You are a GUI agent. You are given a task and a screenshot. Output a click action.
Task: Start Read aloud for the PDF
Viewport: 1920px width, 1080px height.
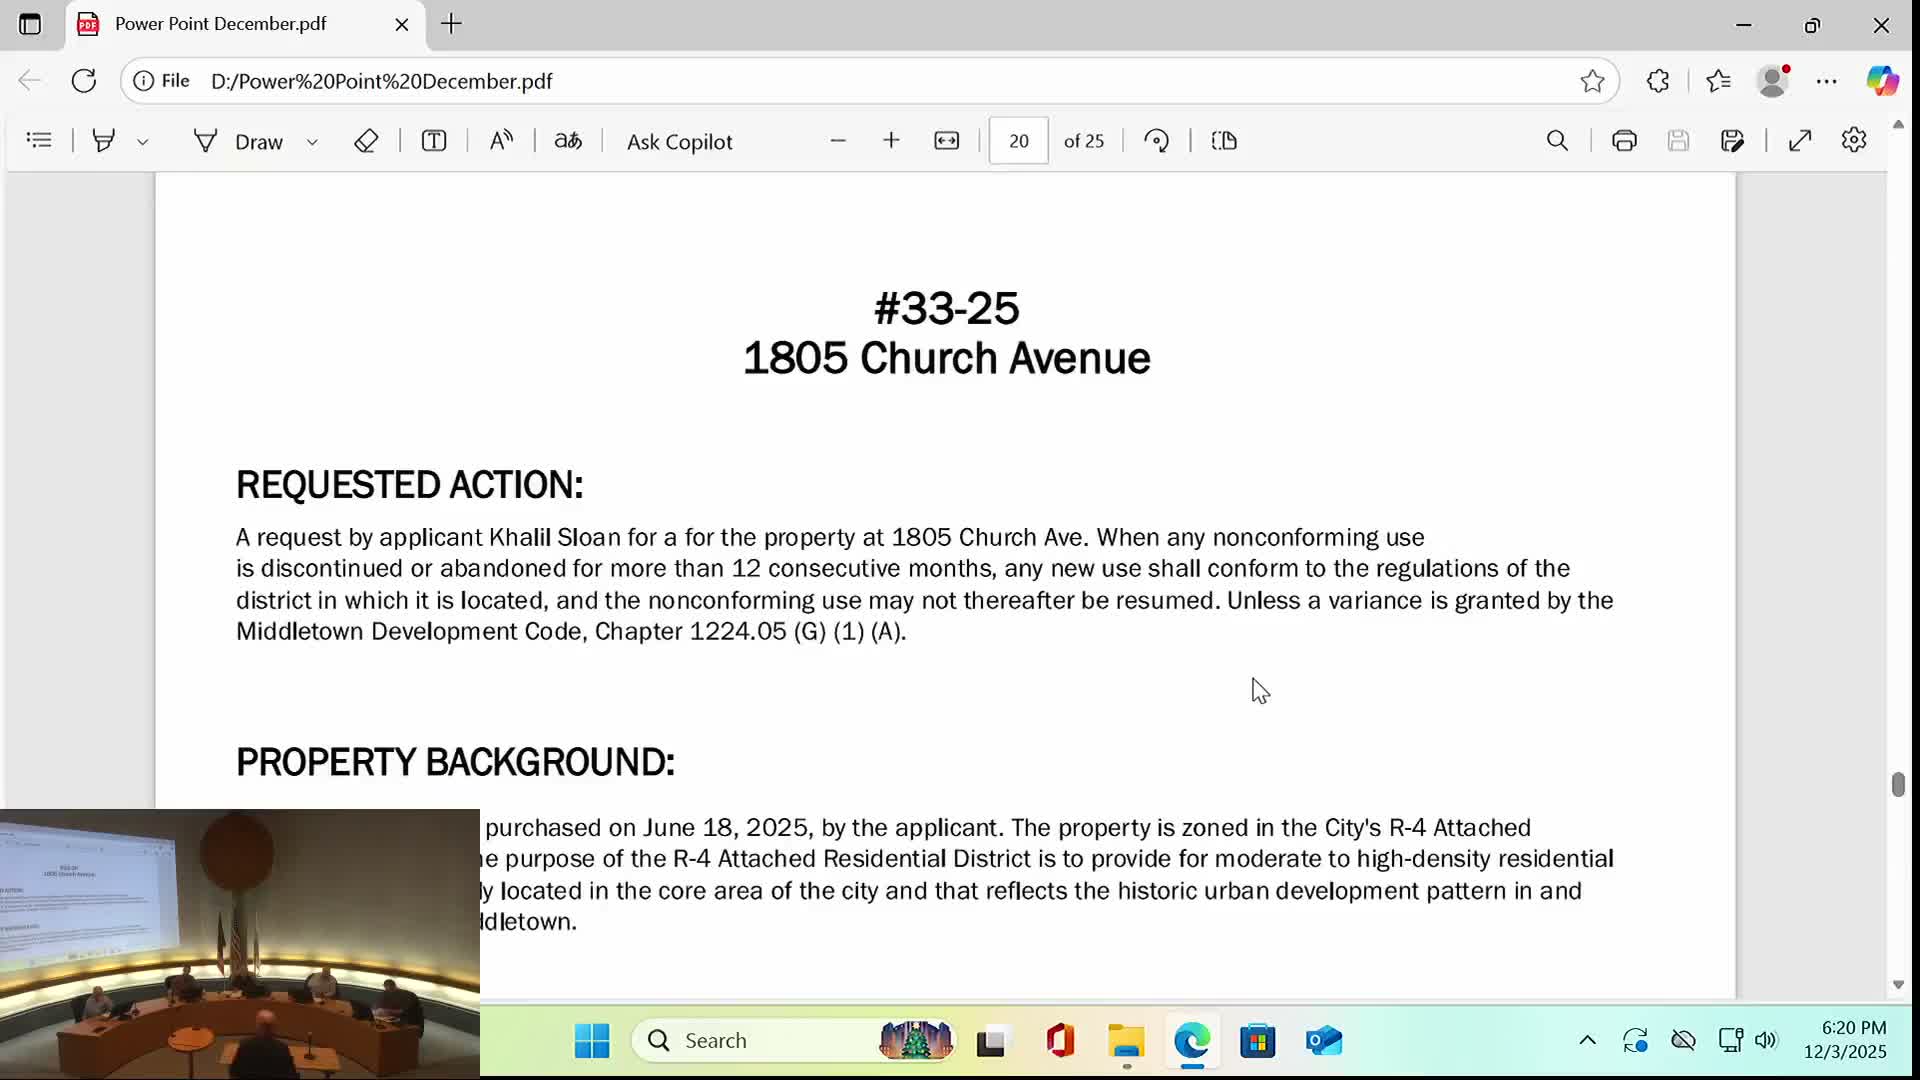tap(501, 140)
